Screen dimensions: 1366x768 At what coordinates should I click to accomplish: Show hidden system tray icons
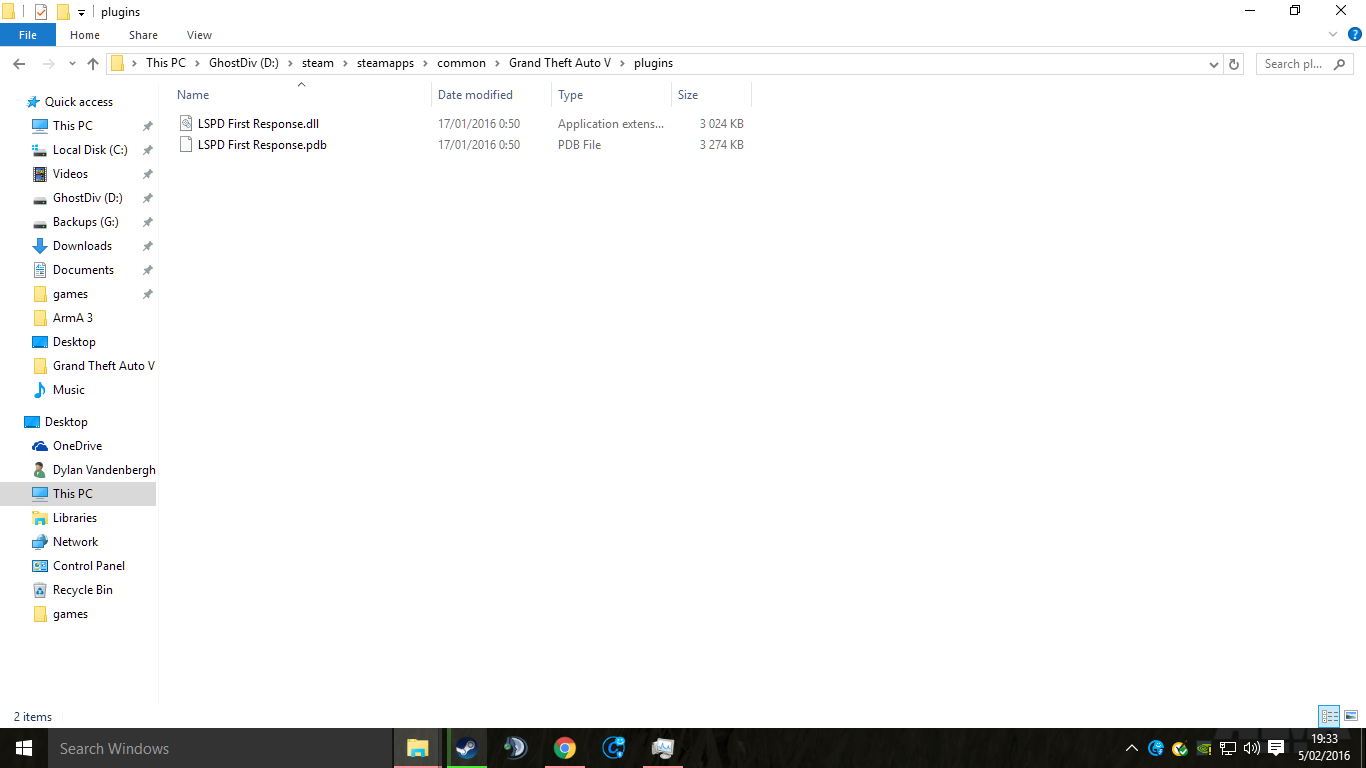click(x=1132, y=748)
